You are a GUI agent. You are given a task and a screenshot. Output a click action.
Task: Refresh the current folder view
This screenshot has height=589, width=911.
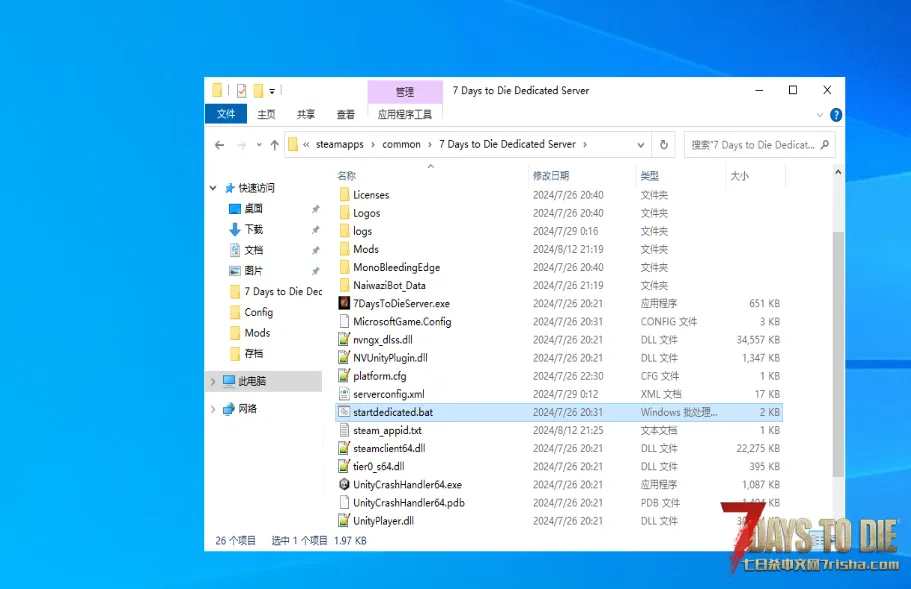[x=663, y=145]
